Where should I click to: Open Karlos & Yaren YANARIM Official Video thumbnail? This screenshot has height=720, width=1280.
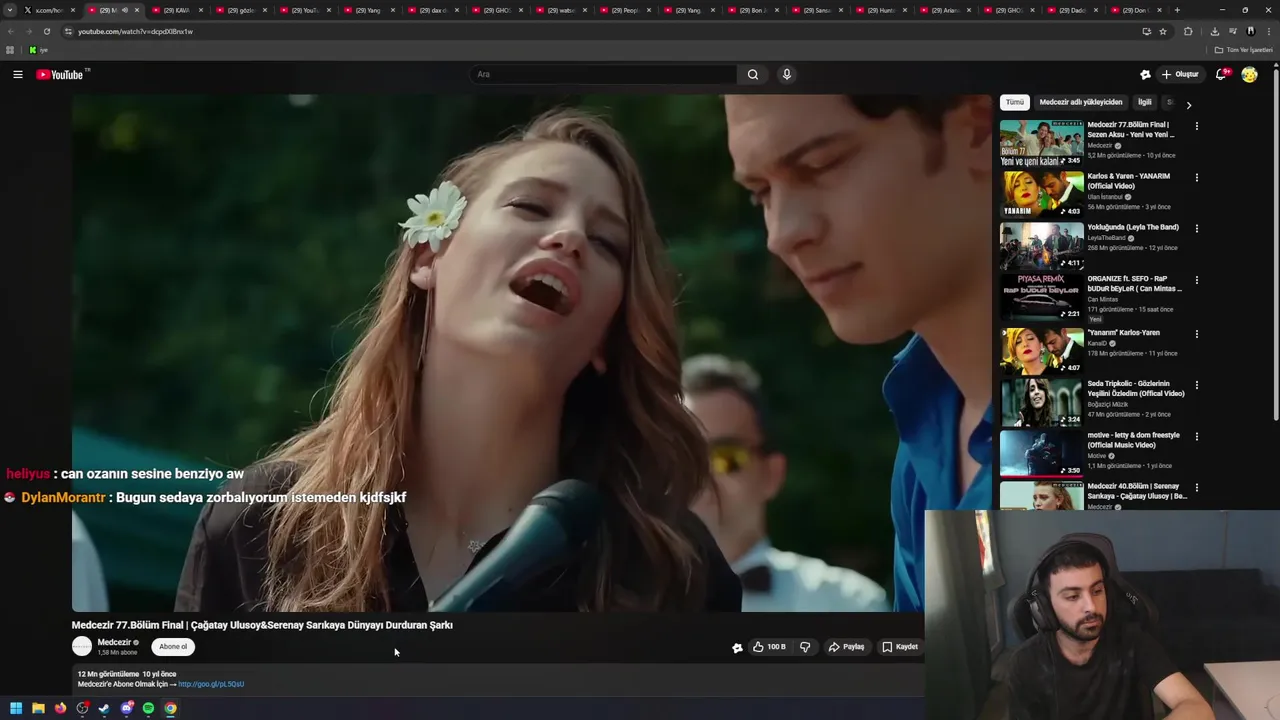click(x=1041, y=194)
